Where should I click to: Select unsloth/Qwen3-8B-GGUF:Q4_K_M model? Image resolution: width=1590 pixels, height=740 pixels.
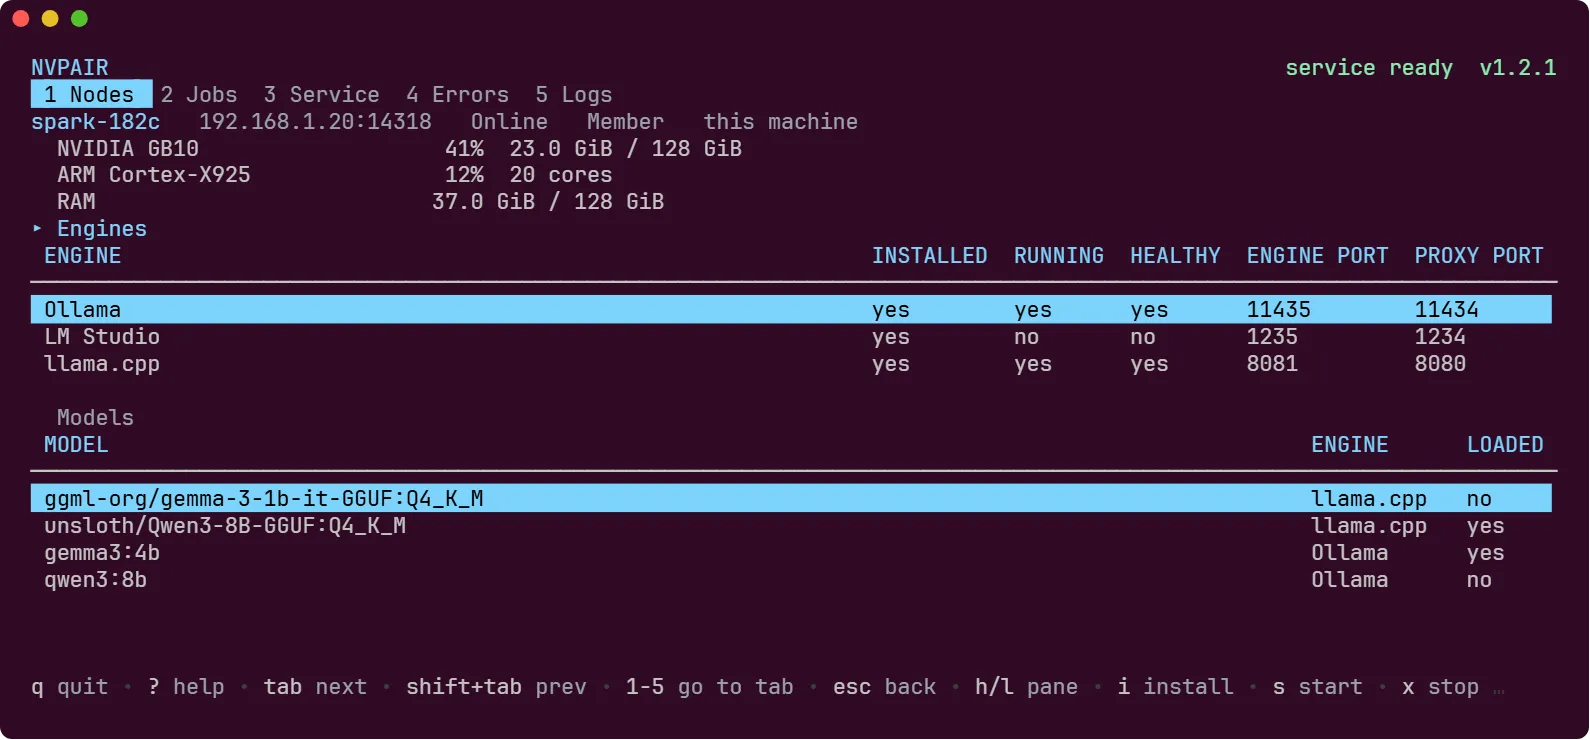click(x=791, y=525)
